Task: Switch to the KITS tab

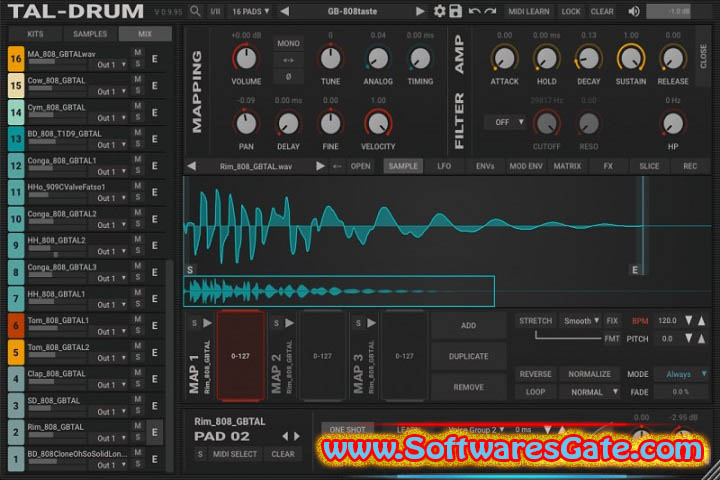Action: (35, 34)
